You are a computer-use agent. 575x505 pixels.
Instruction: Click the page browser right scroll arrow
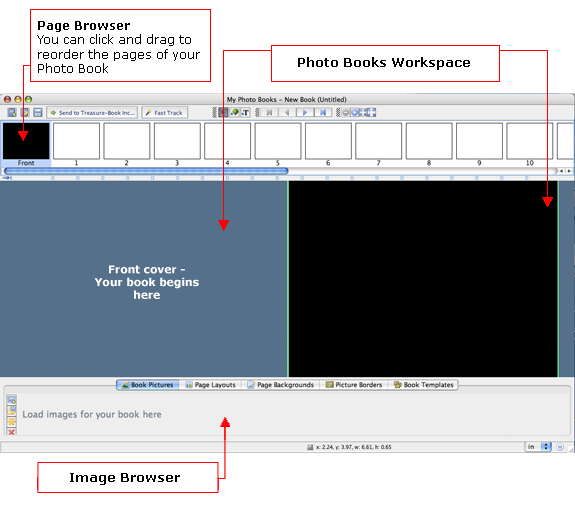tap(569, 171)
